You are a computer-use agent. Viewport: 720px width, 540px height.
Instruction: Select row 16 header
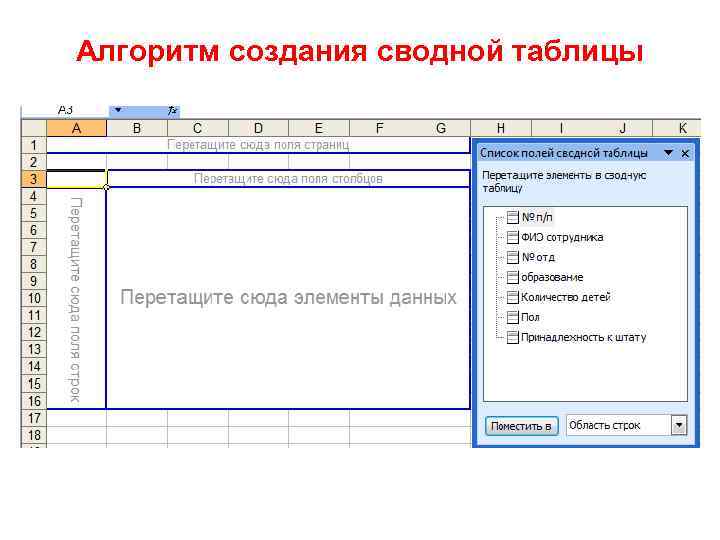point(34,401)
